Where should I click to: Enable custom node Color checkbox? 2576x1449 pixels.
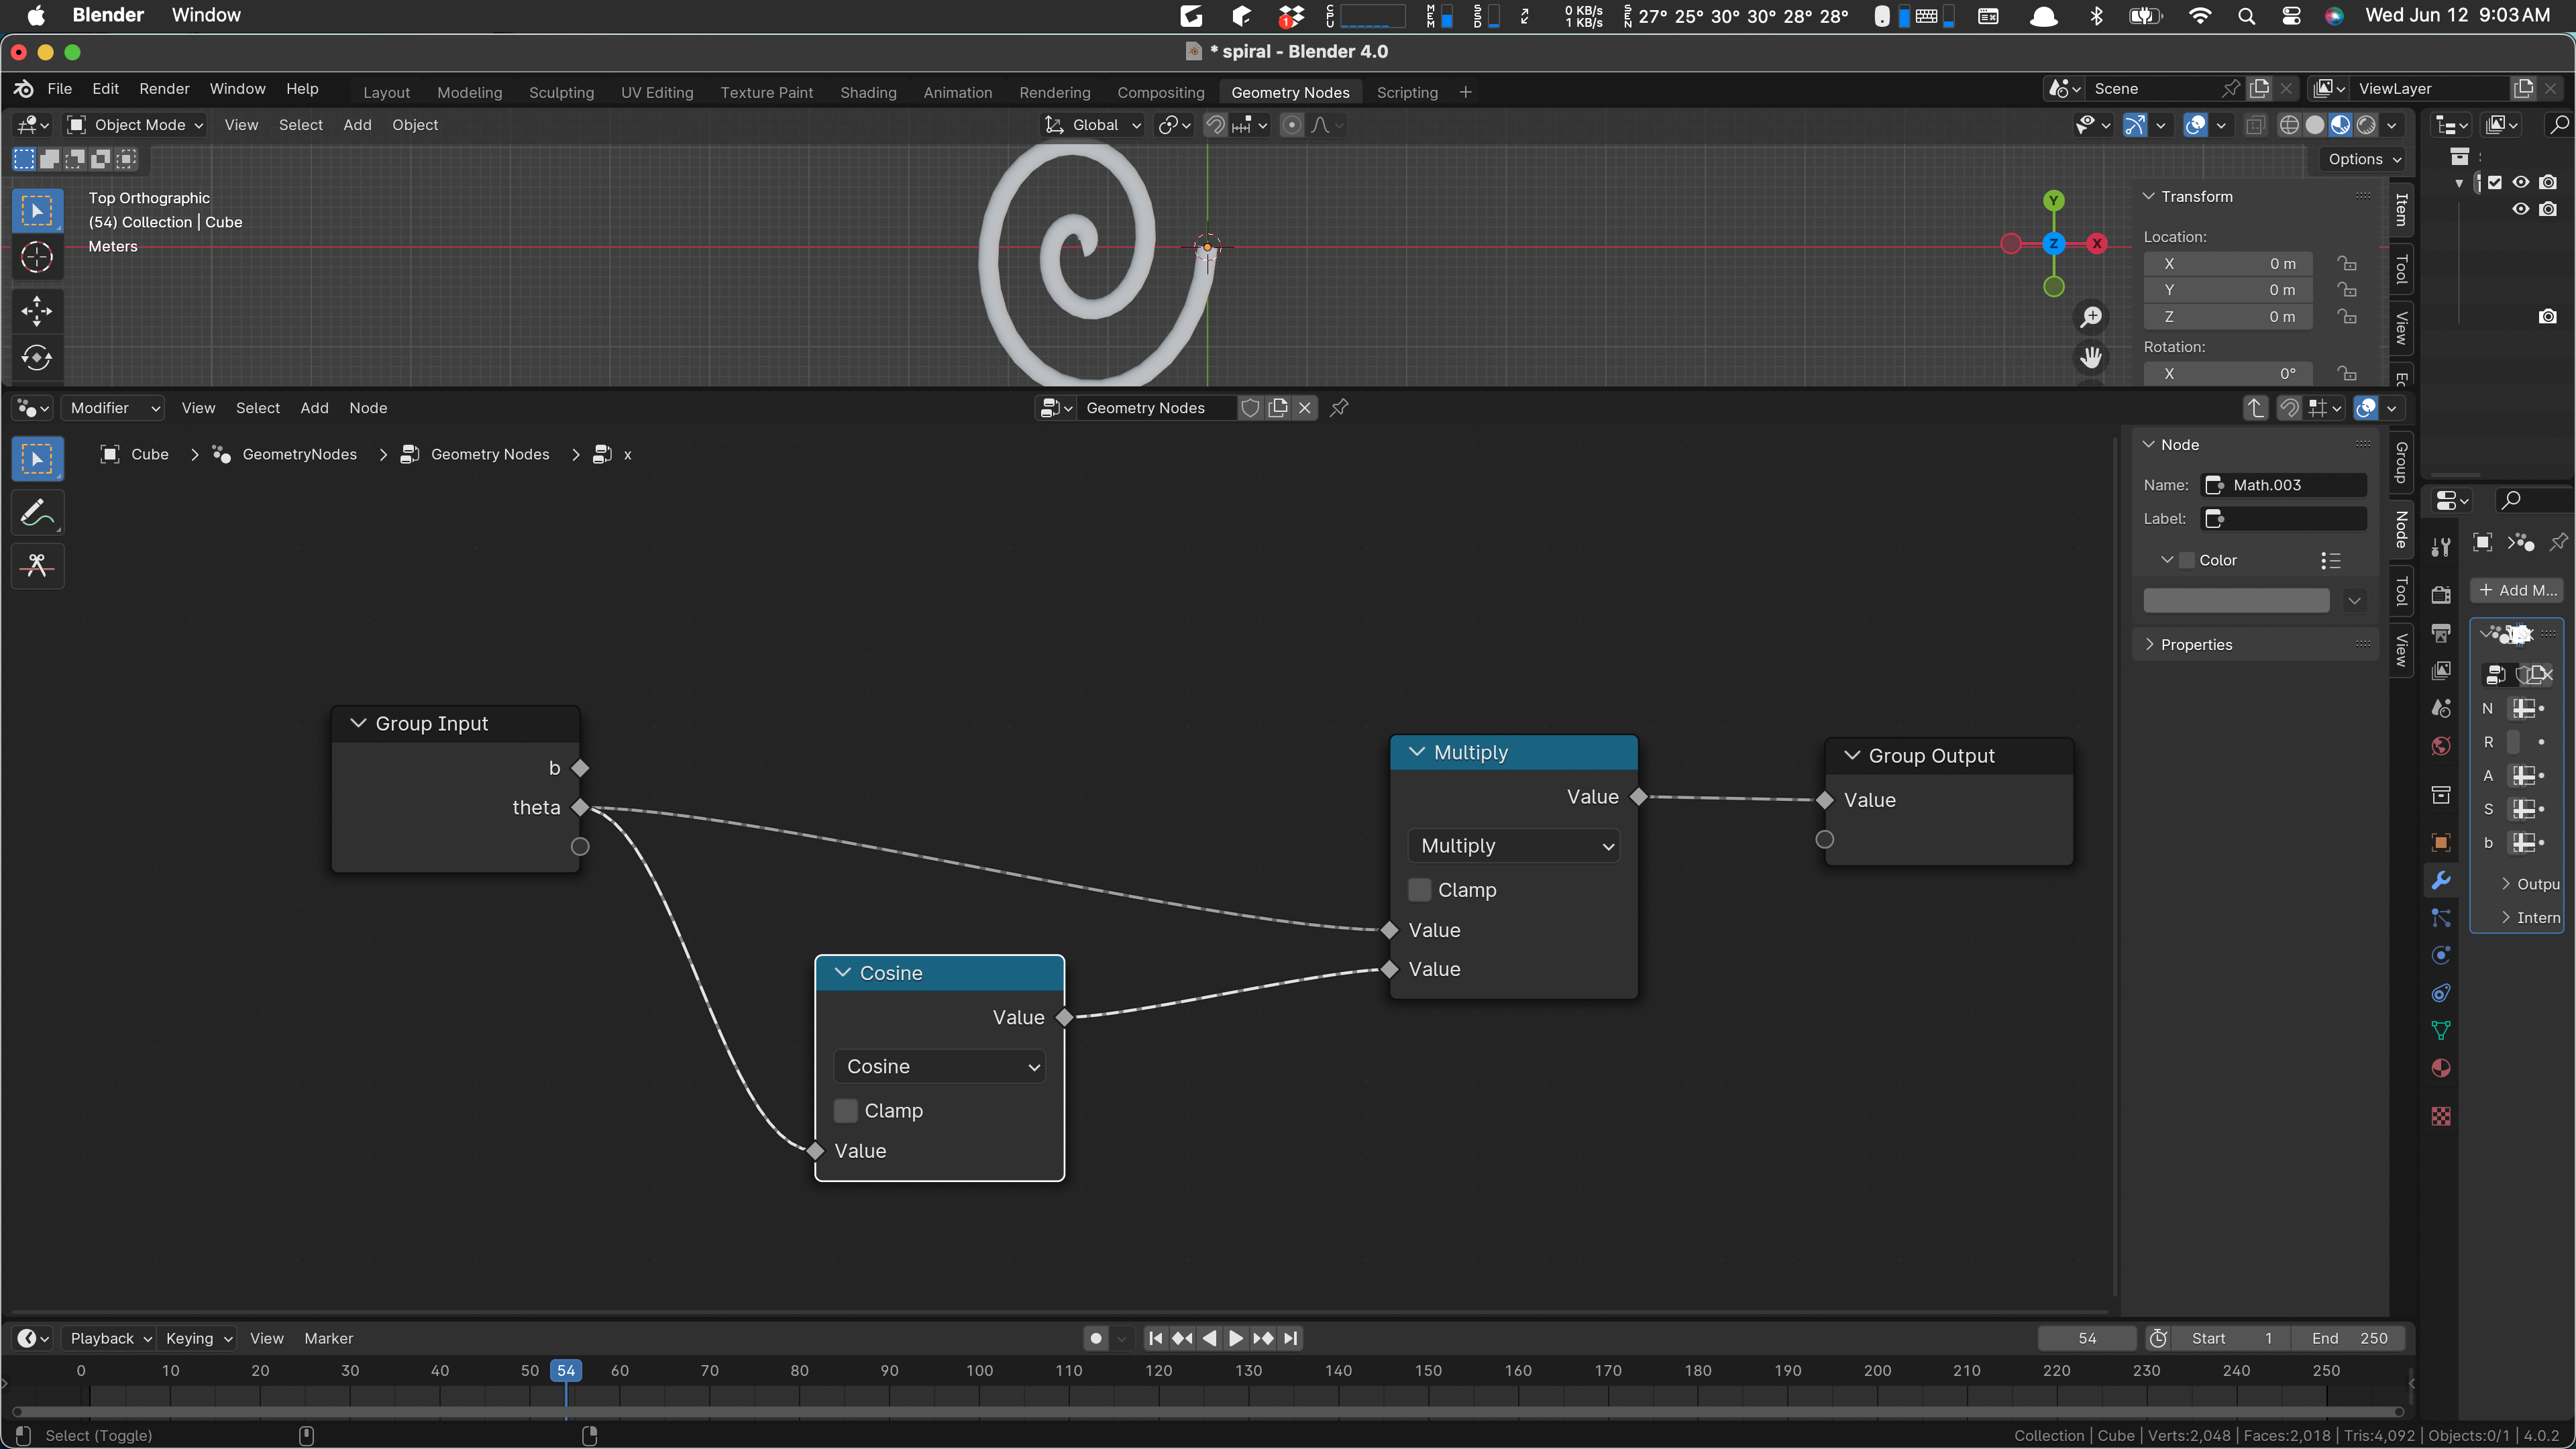pyautogui.click(x=2187, y=560)
